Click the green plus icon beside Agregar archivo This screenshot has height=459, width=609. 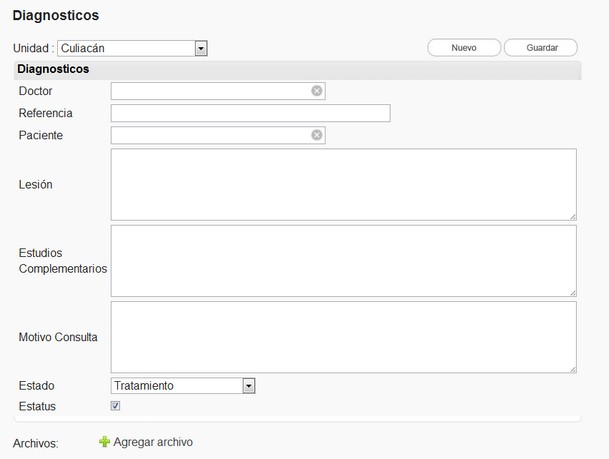104,442
